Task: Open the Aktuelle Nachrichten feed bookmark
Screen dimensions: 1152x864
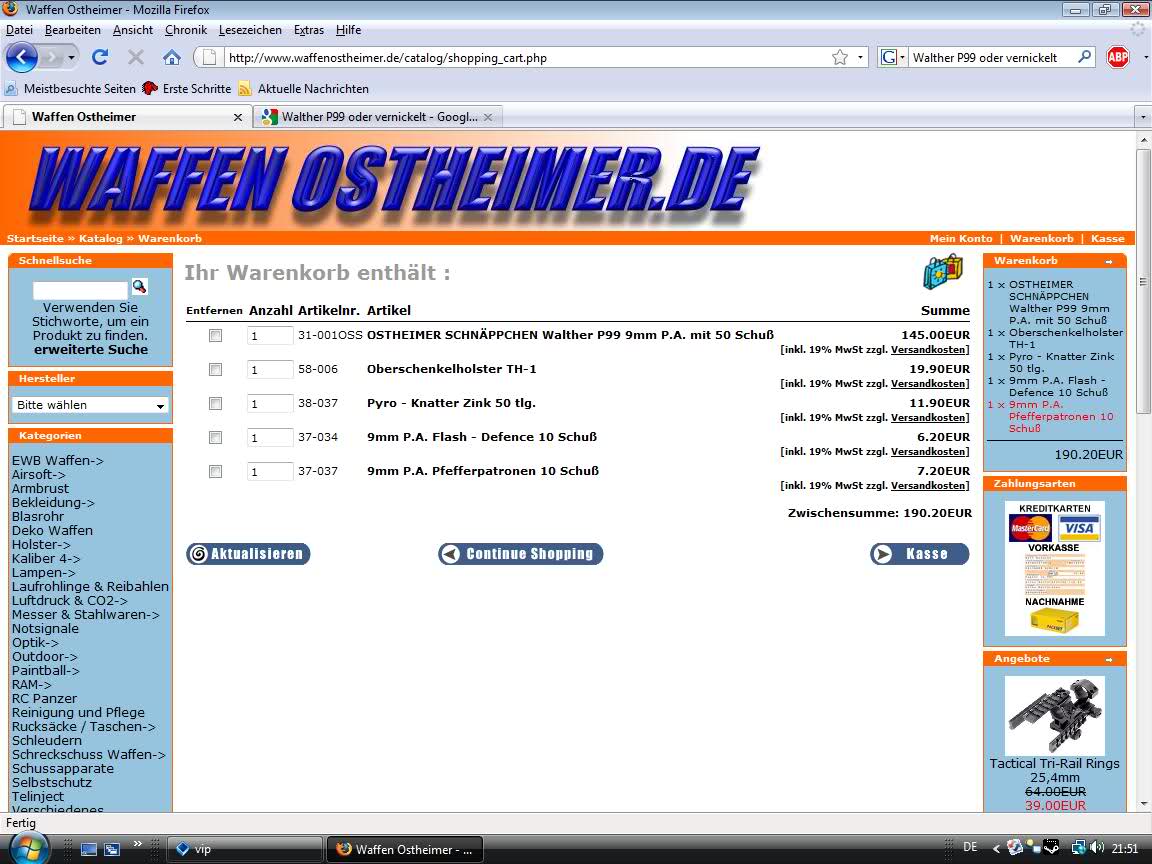Action: pos(303,89)
